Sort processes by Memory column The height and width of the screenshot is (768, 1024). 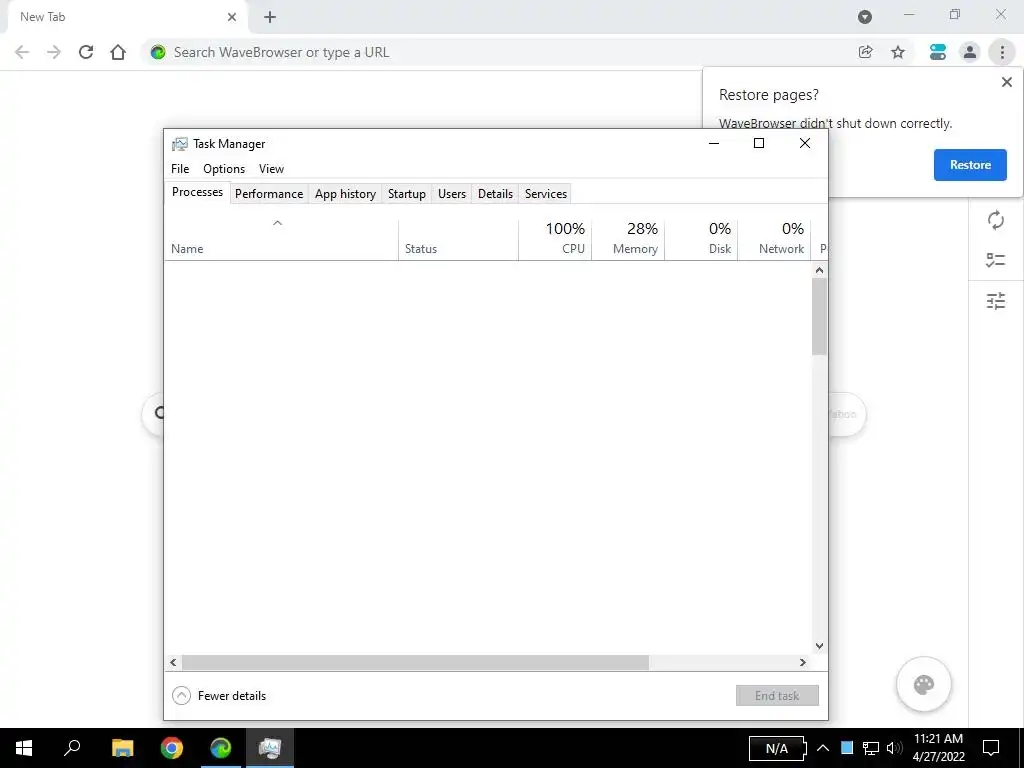pos(628,239)
